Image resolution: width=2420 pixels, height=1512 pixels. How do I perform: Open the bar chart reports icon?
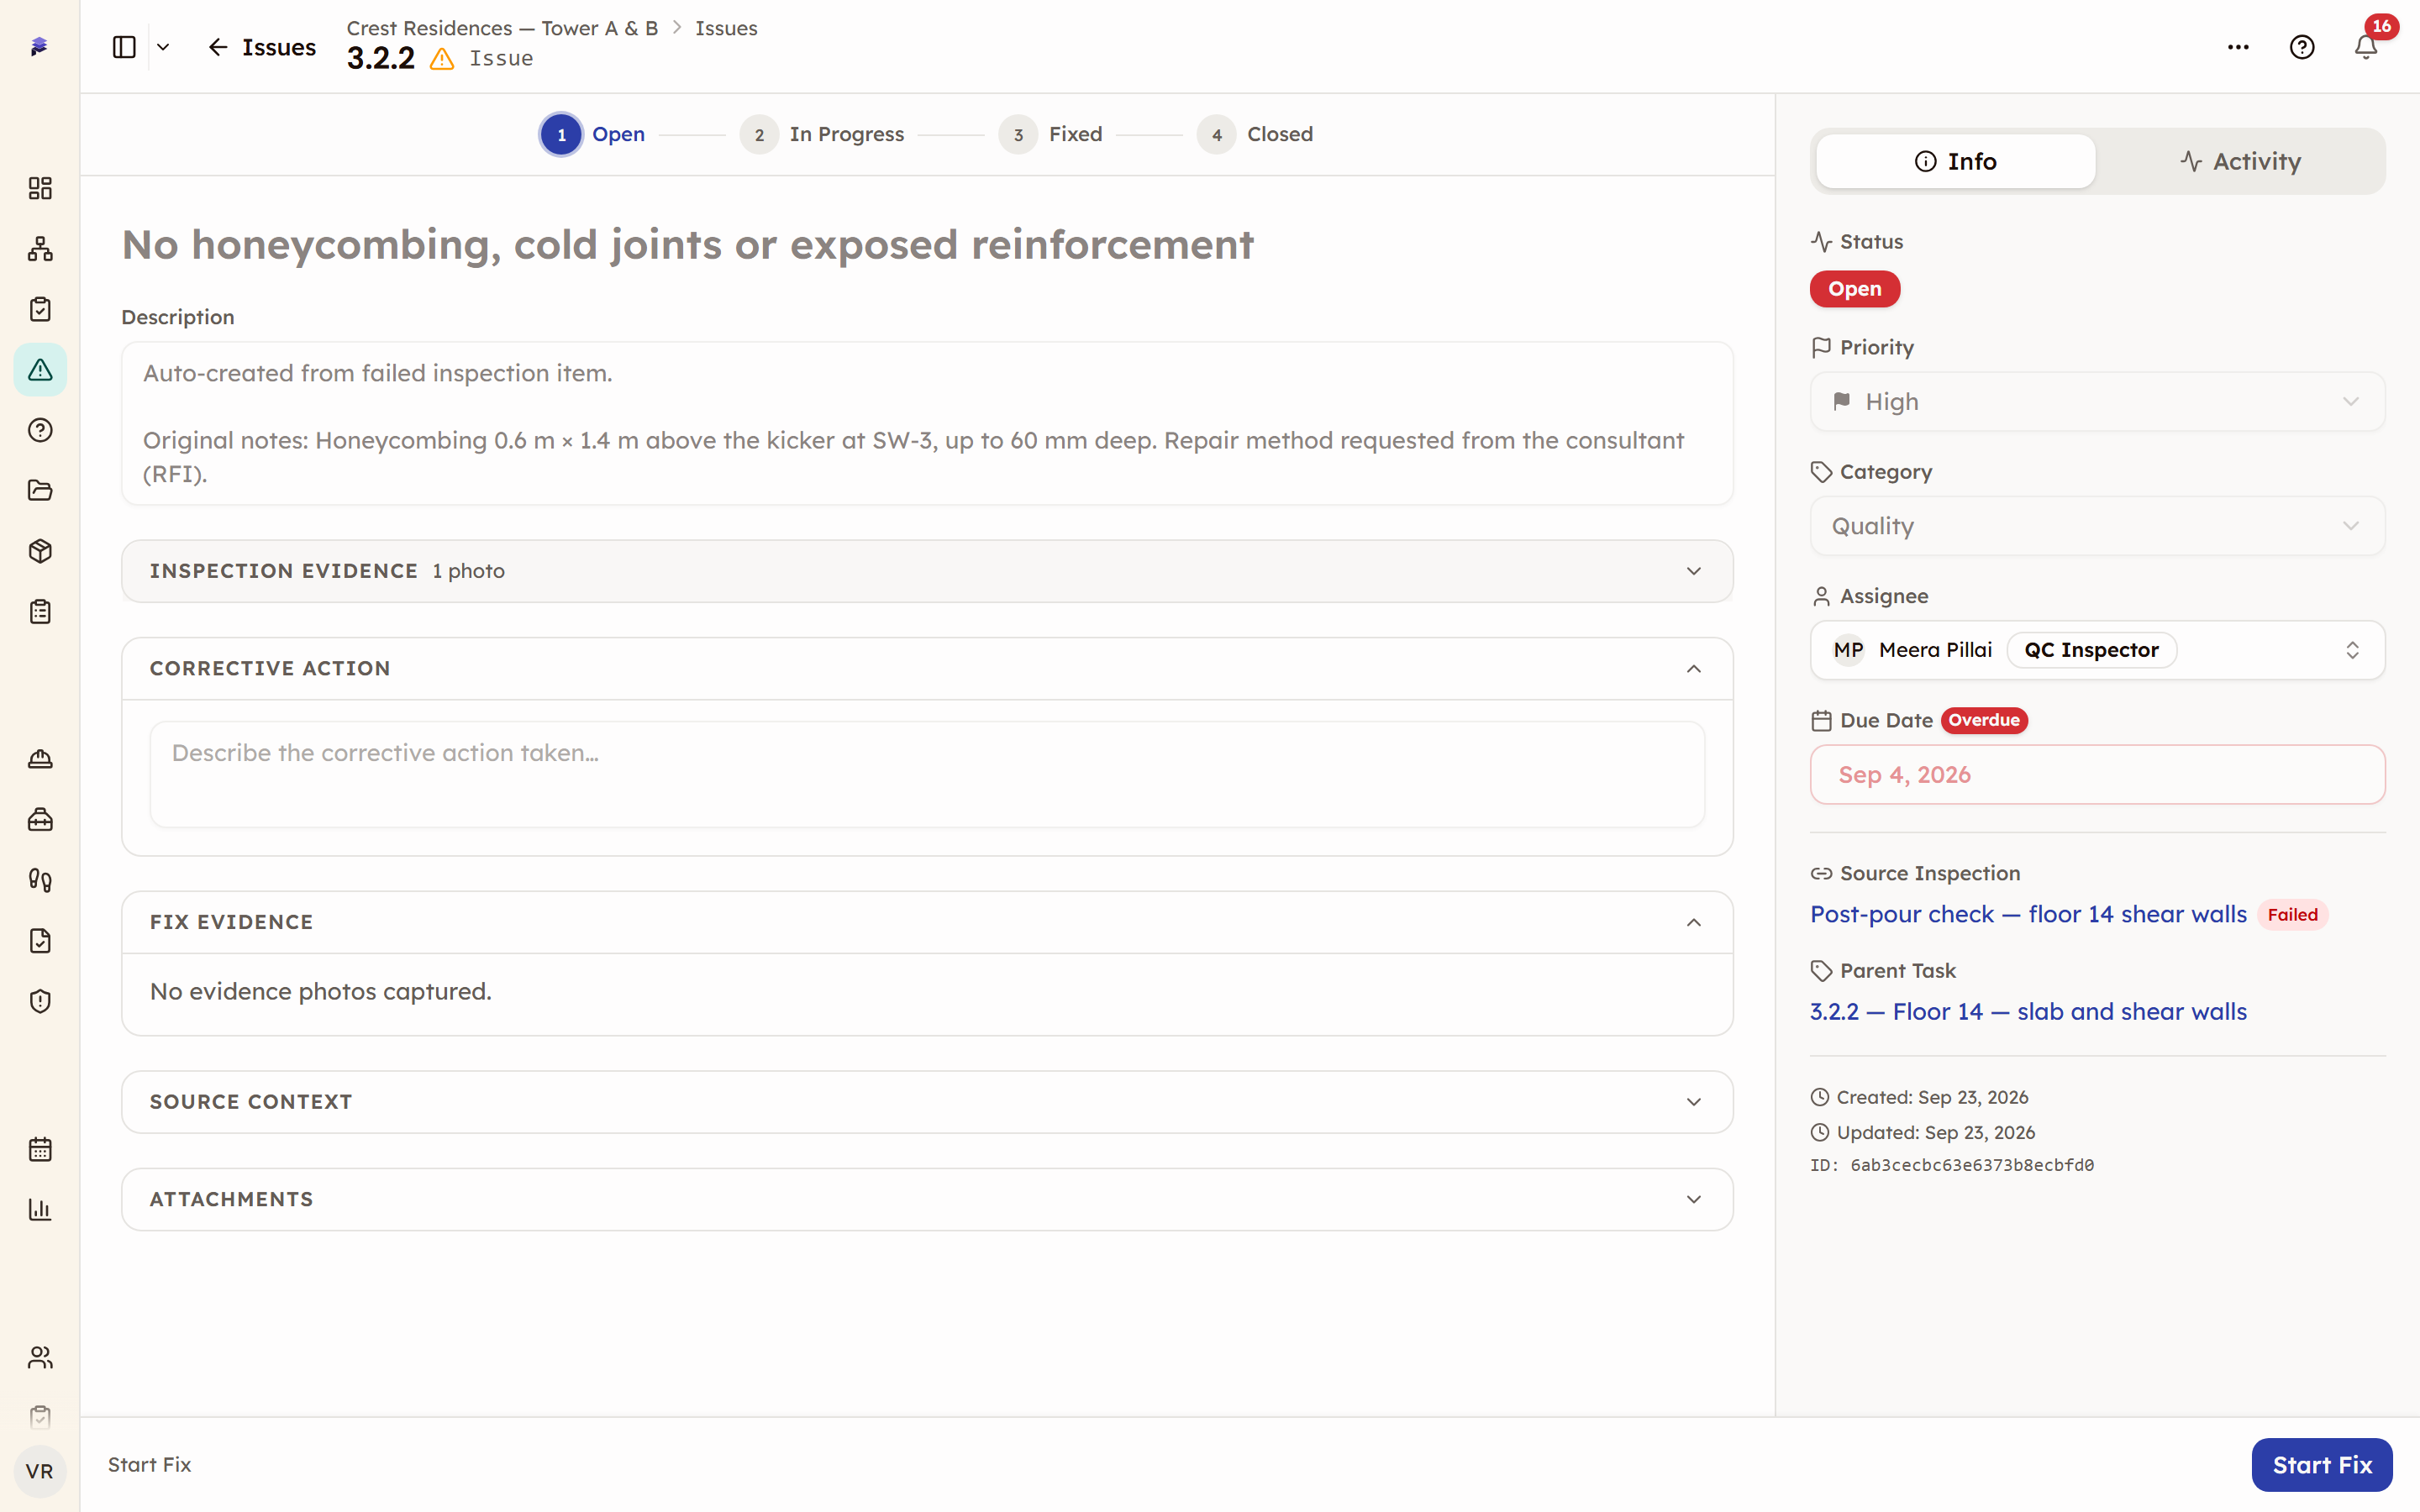(x=40, y=1209)
